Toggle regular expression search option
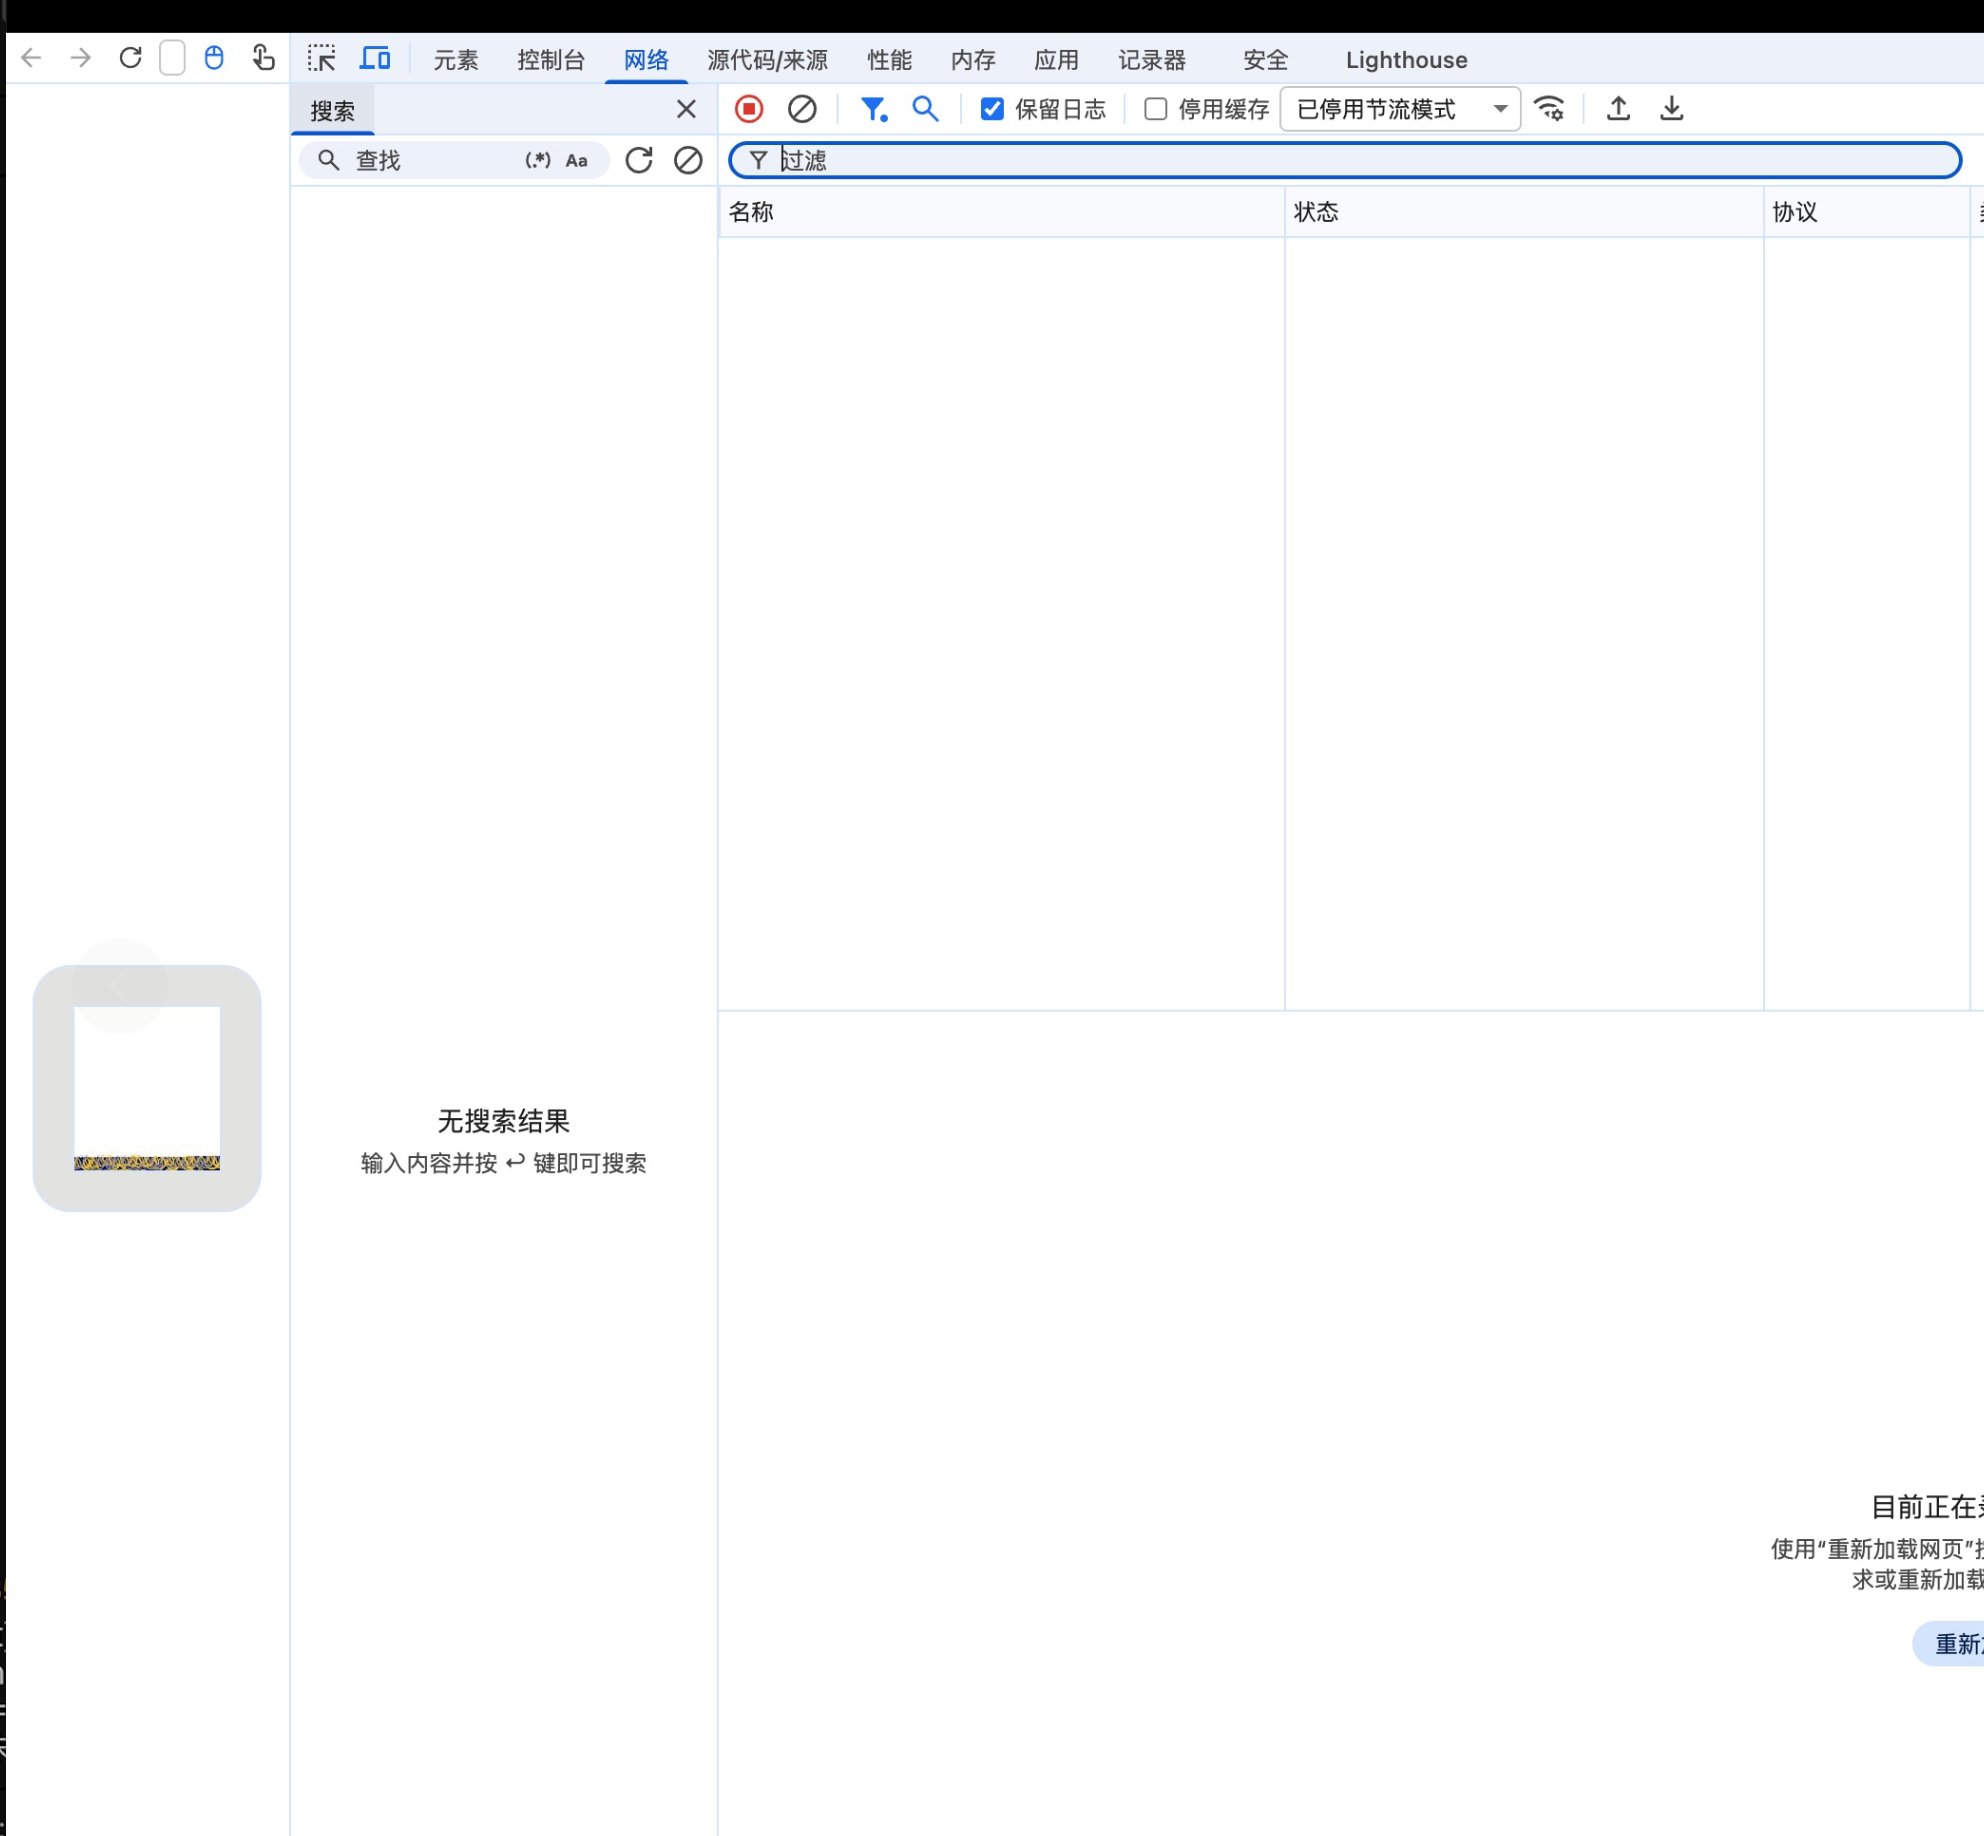1984x1836 pixels. [x=538, y=160]
